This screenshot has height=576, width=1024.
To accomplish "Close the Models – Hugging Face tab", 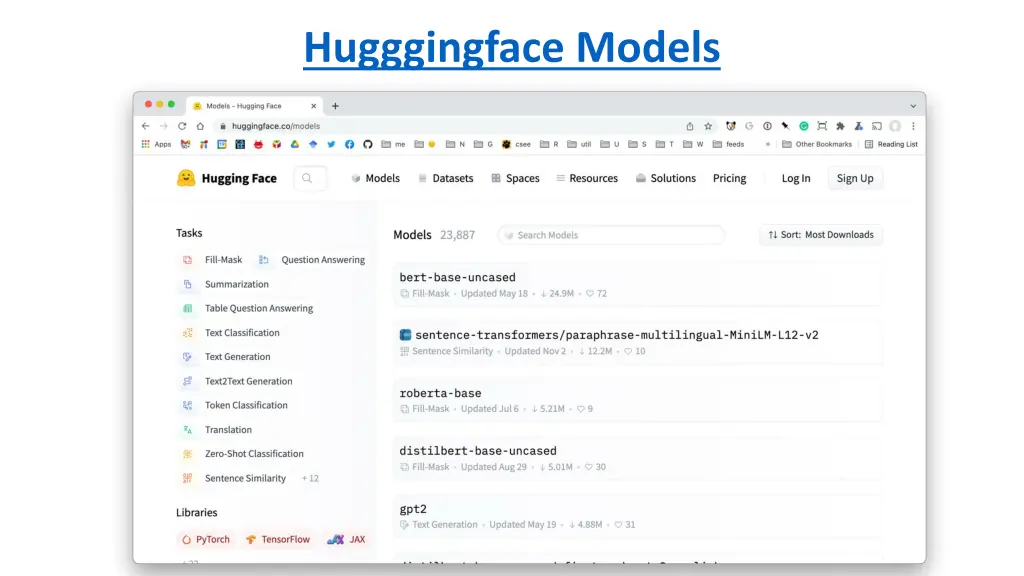I will tap(313, 106).
